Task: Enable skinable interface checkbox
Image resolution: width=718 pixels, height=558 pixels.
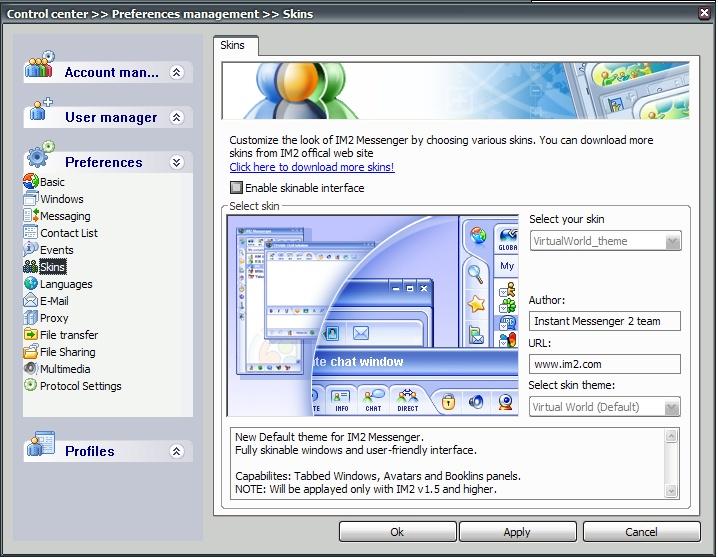Action: point(236,187)
